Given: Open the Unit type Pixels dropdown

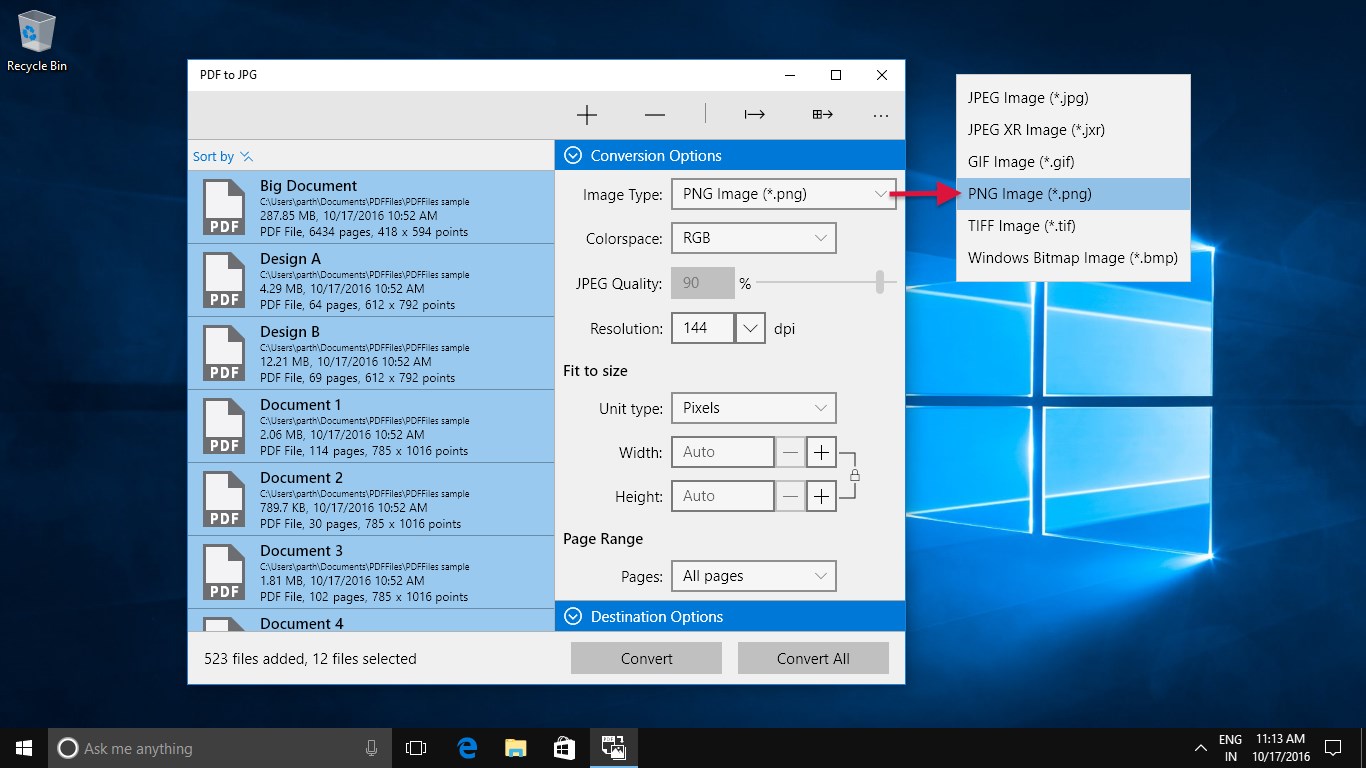Looking at the screenshot, I should 753,408.
